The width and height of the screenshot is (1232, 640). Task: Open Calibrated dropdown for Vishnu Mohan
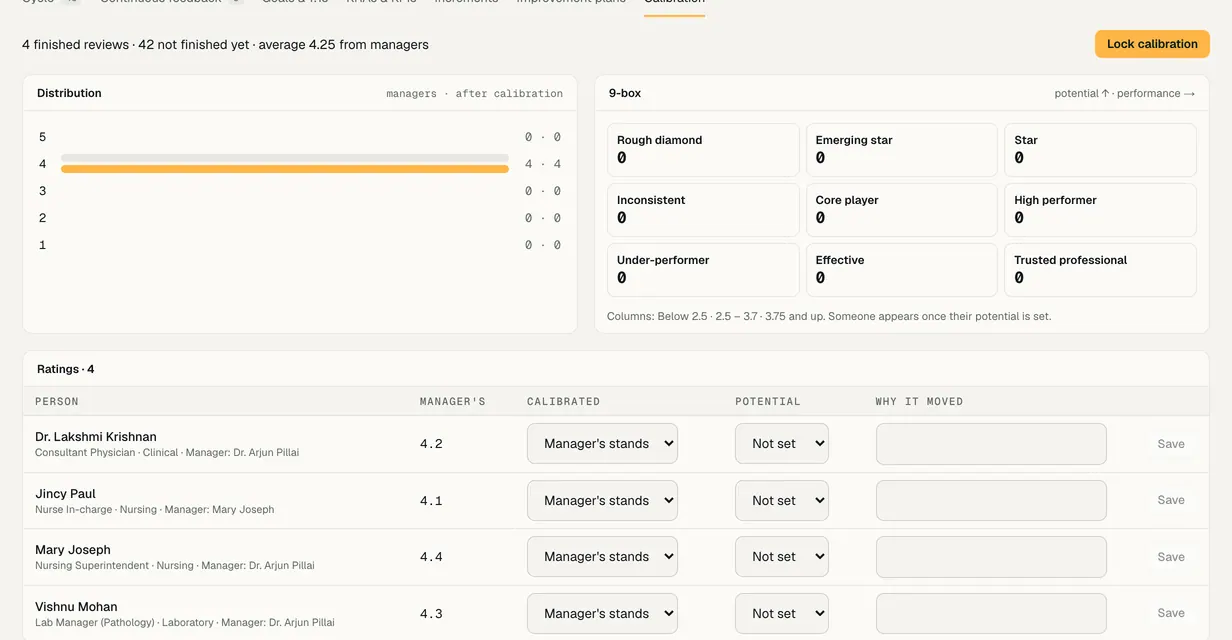(602, 613)
